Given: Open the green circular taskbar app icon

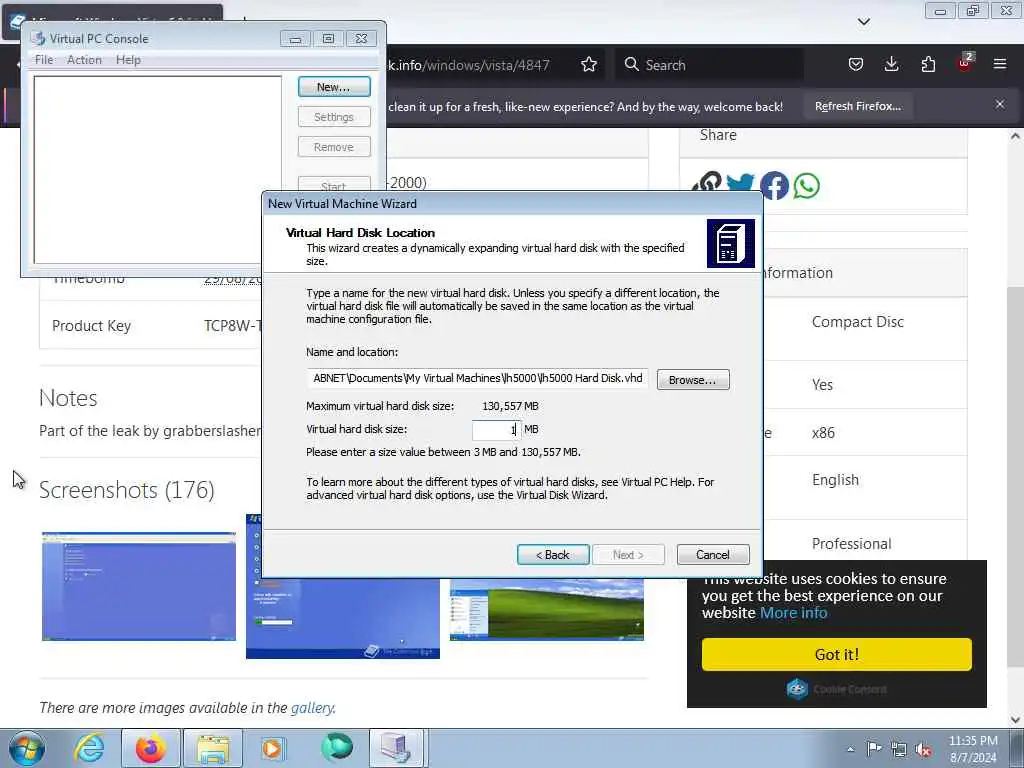Looking at the screenshot, I should pos(336,748).
